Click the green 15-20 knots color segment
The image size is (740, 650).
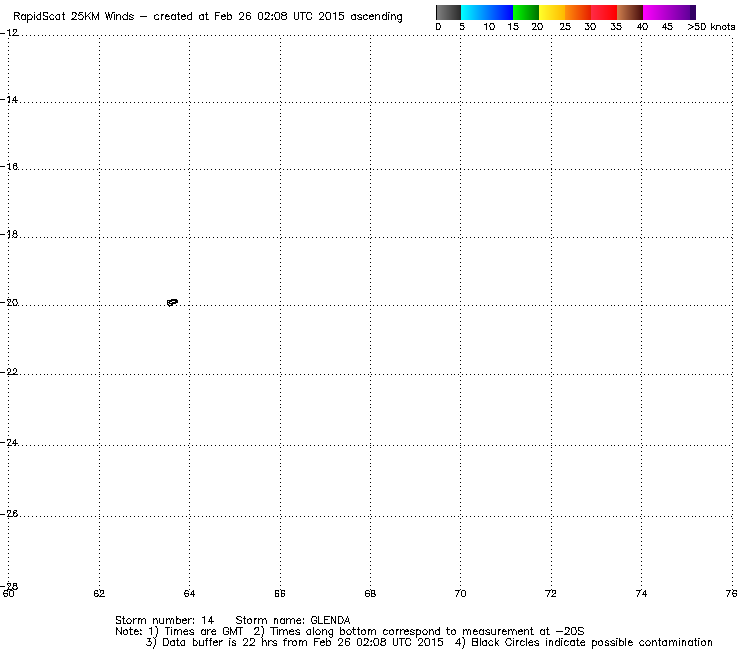pos(526,12)
